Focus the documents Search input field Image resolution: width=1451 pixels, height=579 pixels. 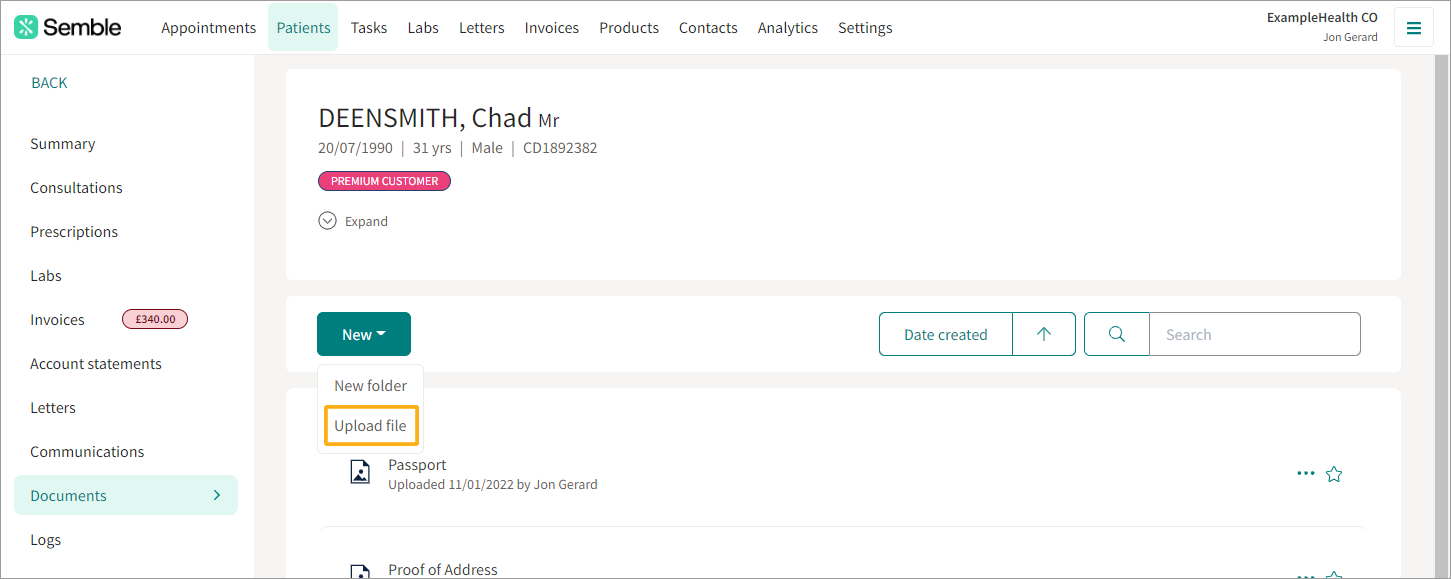coord(1255,334)
